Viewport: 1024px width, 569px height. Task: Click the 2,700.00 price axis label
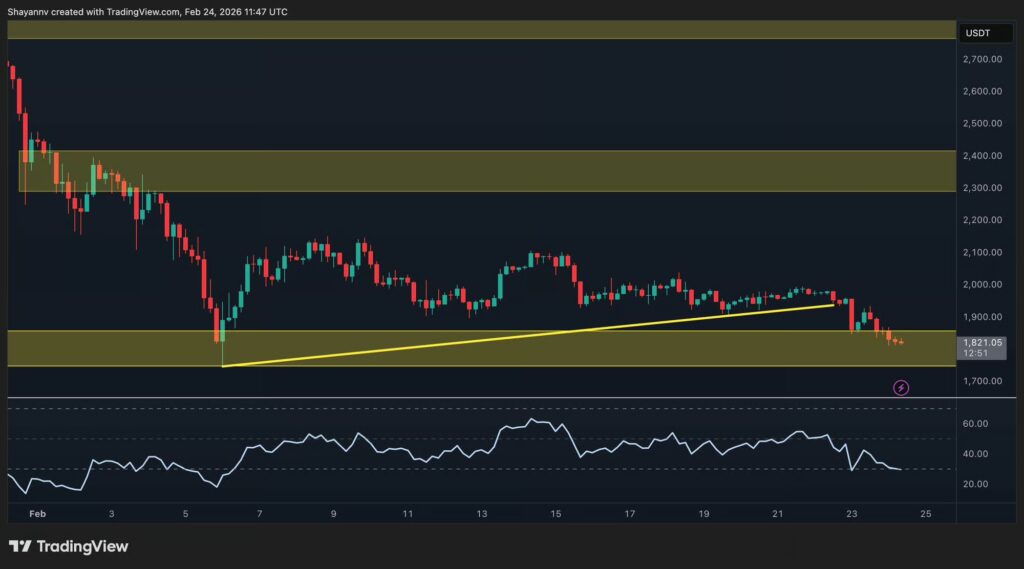click(x=980, y=60)
